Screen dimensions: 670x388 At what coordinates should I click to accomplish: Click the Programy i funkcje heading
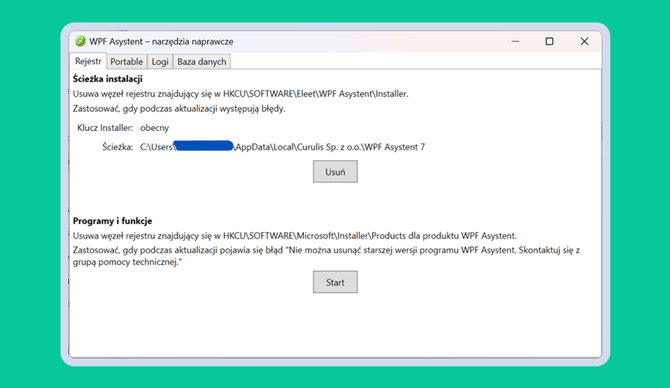pyautogui.click(x=112, y=221)
